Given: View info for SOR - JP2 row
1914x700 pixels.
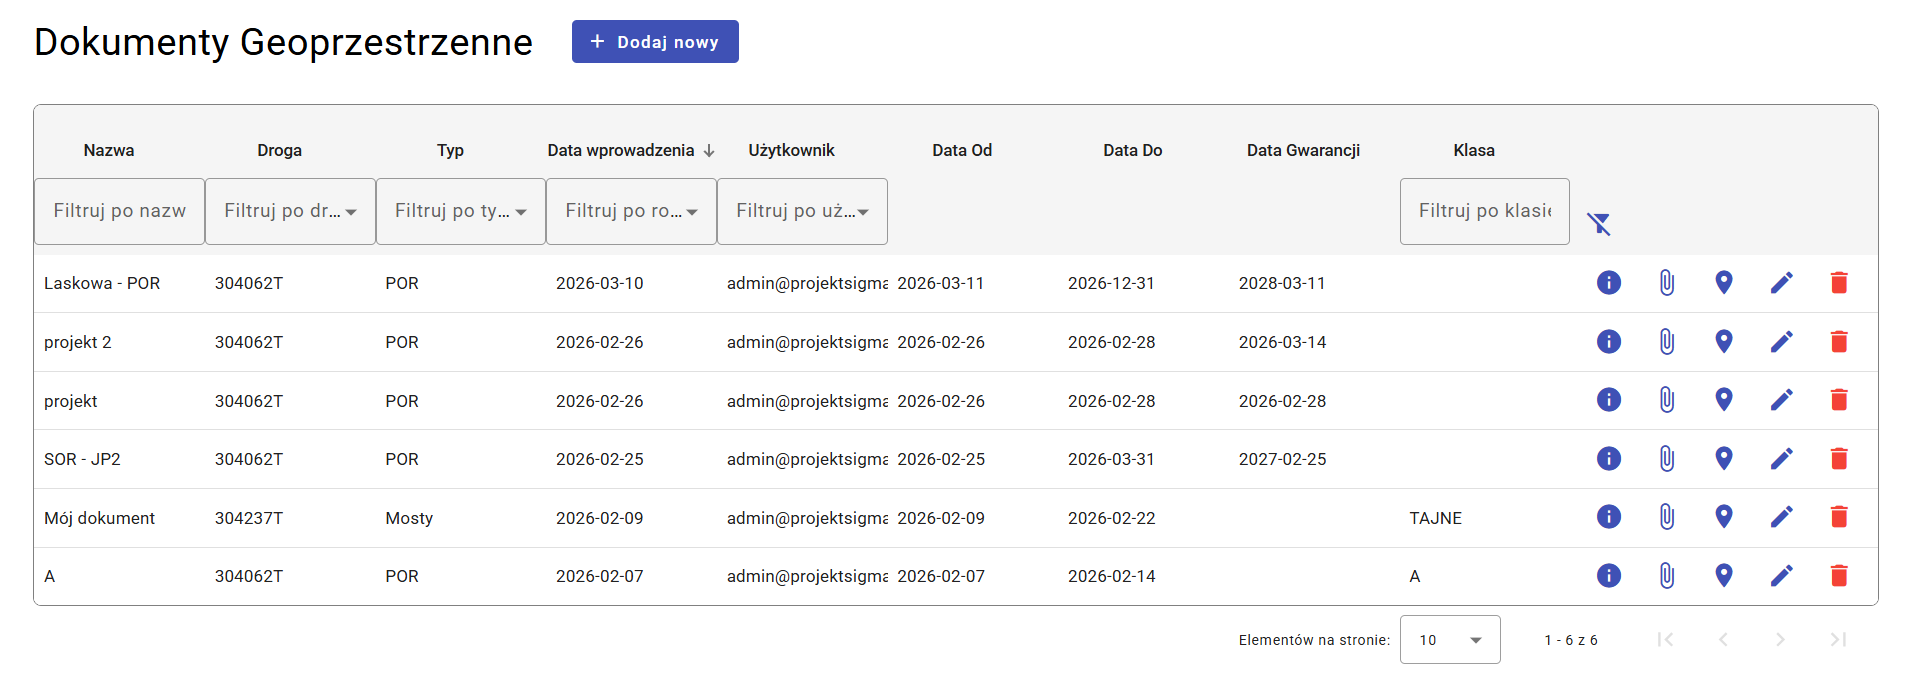Looking at the screenshot, I should click(x=1608, y=459).
